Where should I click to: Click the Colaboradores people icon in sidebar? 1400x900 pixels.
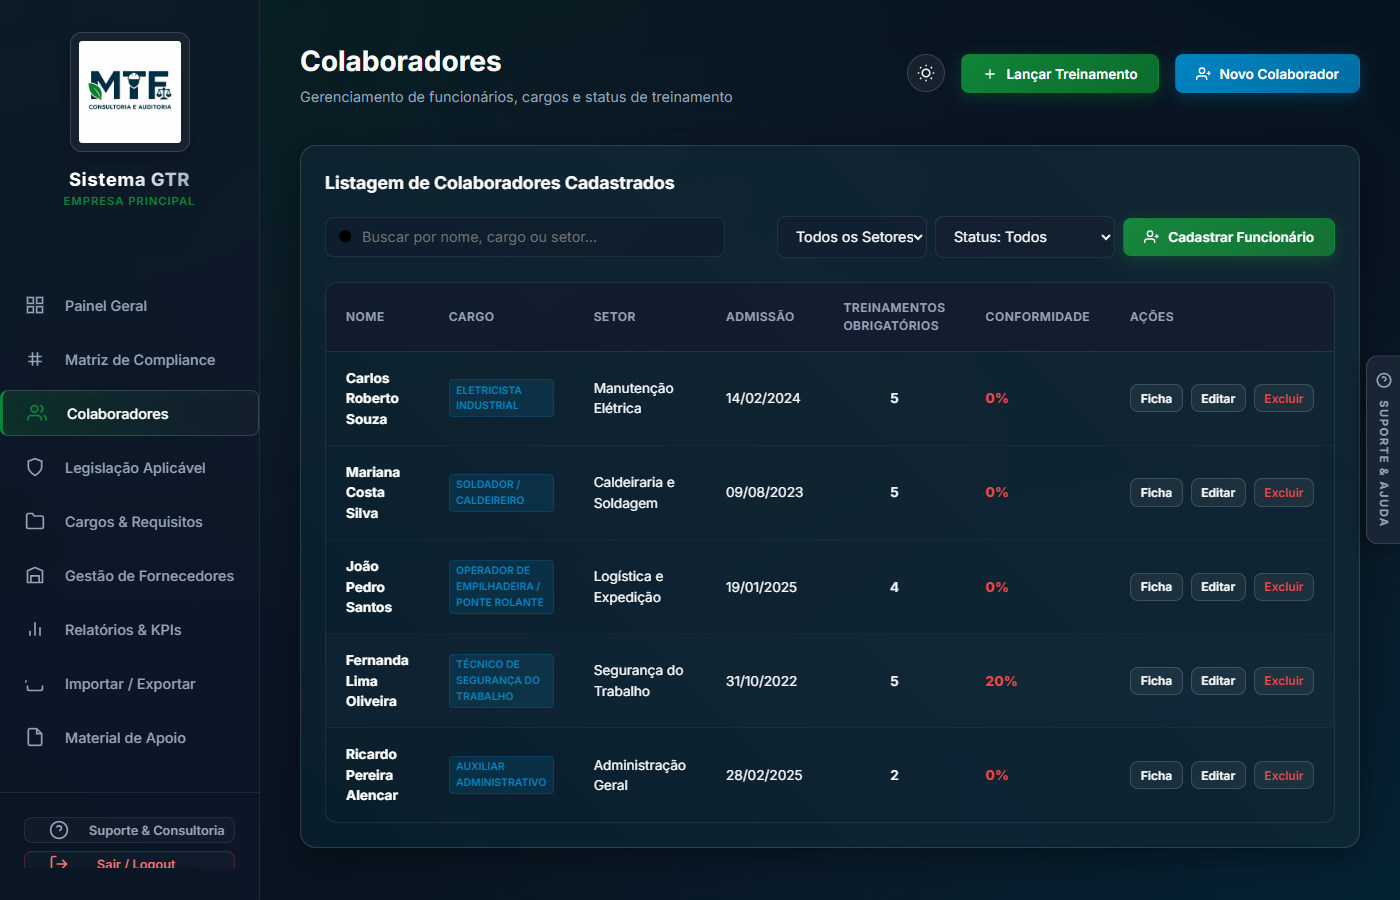pyautogui.click(x=37, y=413)
